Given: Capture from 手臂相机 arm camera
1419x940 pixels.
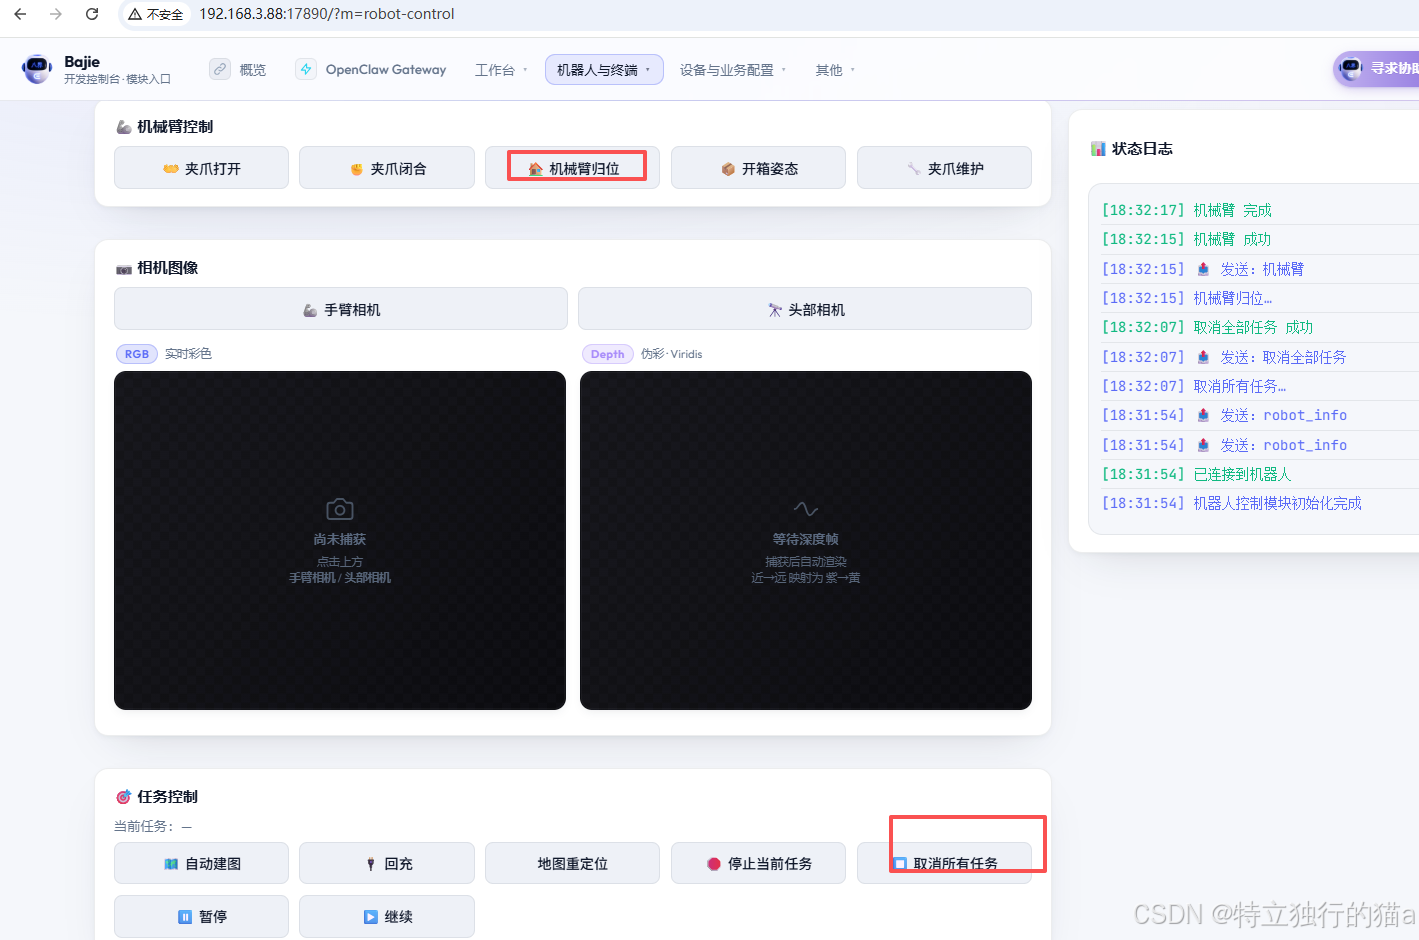Looking at the screenshot, I should 341,309.
